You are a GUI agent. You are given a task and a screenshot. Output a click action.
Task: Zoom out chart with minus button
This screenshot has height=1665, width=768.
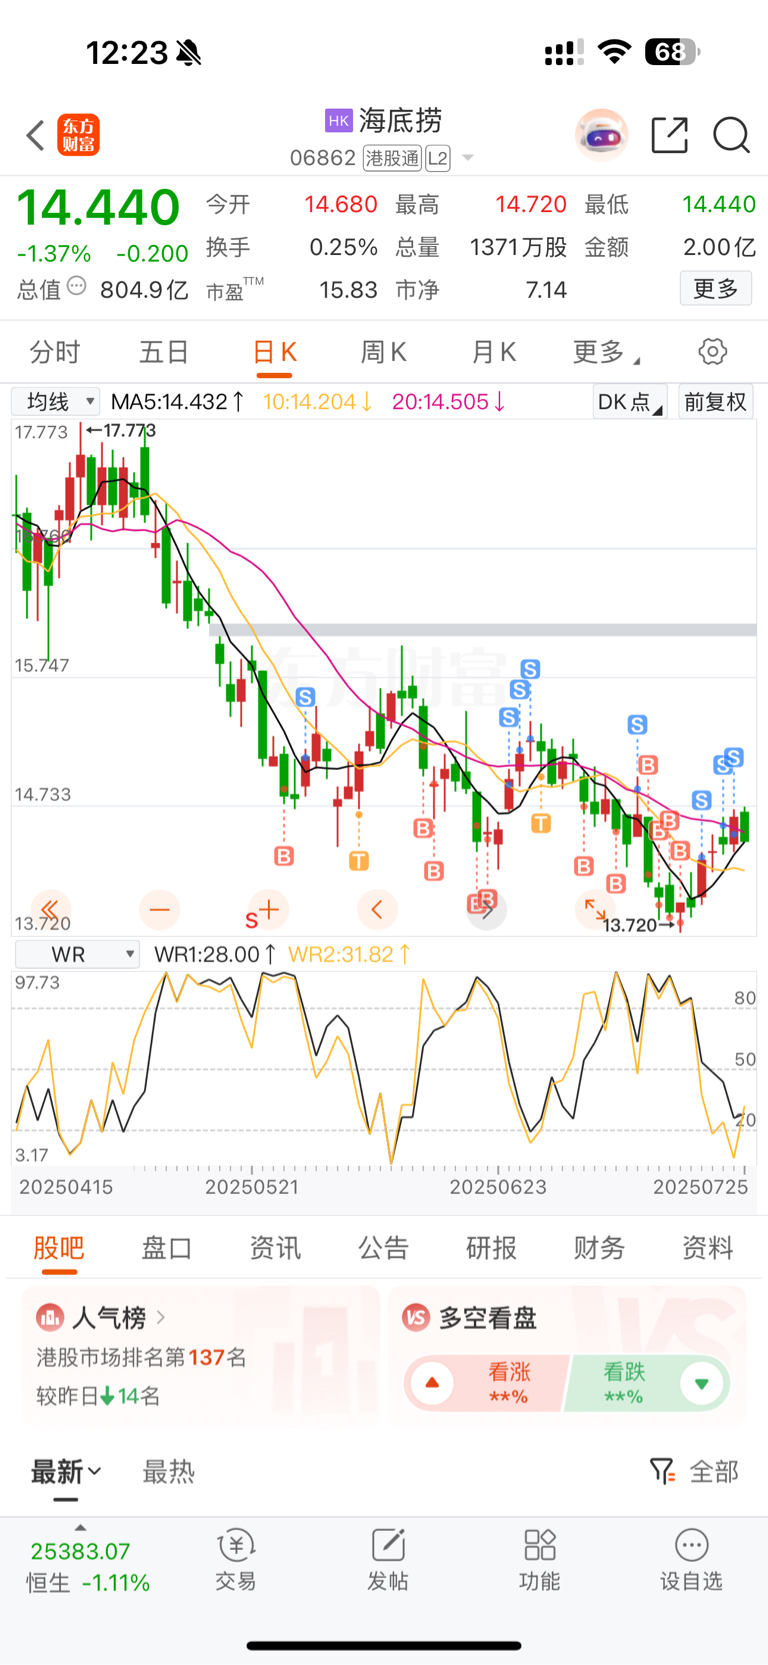[159, 909]
